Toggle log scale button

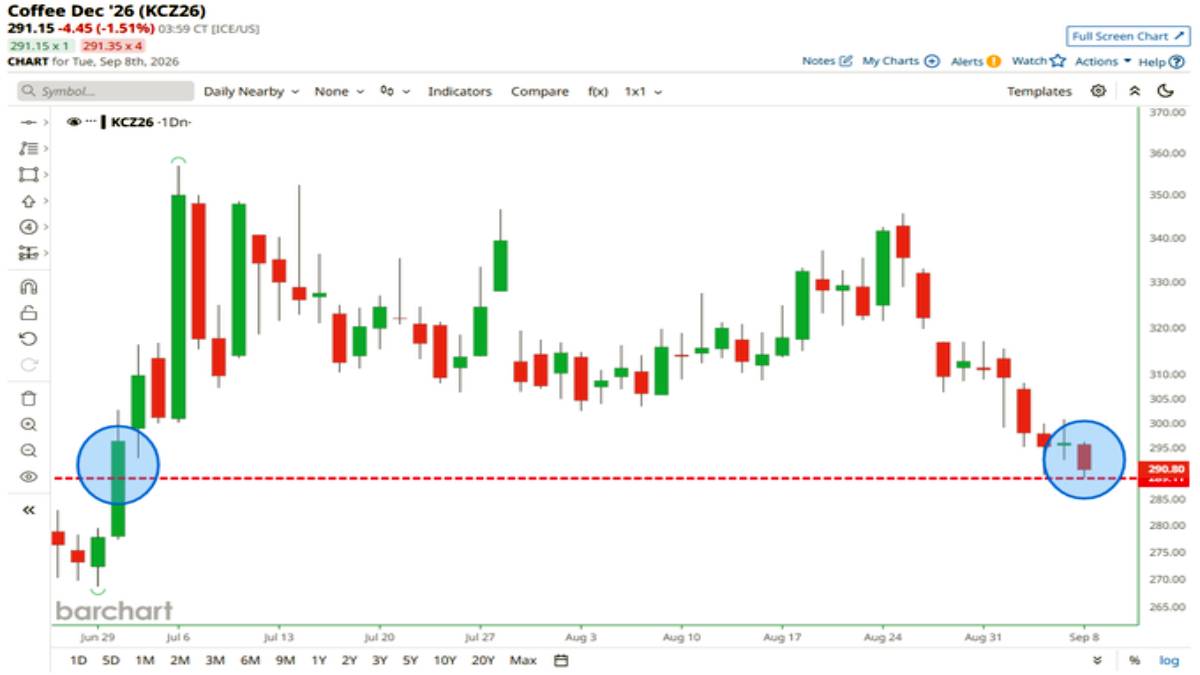1168,660
